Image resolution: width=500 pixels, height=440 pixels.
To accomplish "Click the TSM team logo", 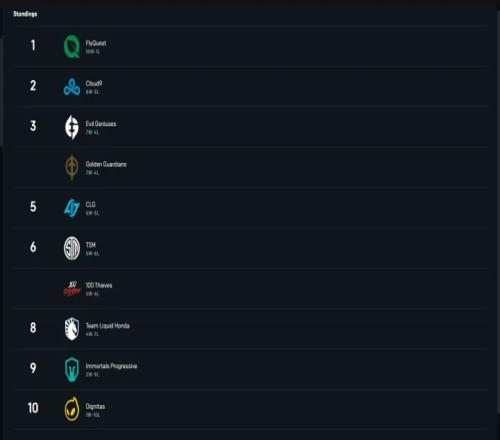I will coord(72,248).
